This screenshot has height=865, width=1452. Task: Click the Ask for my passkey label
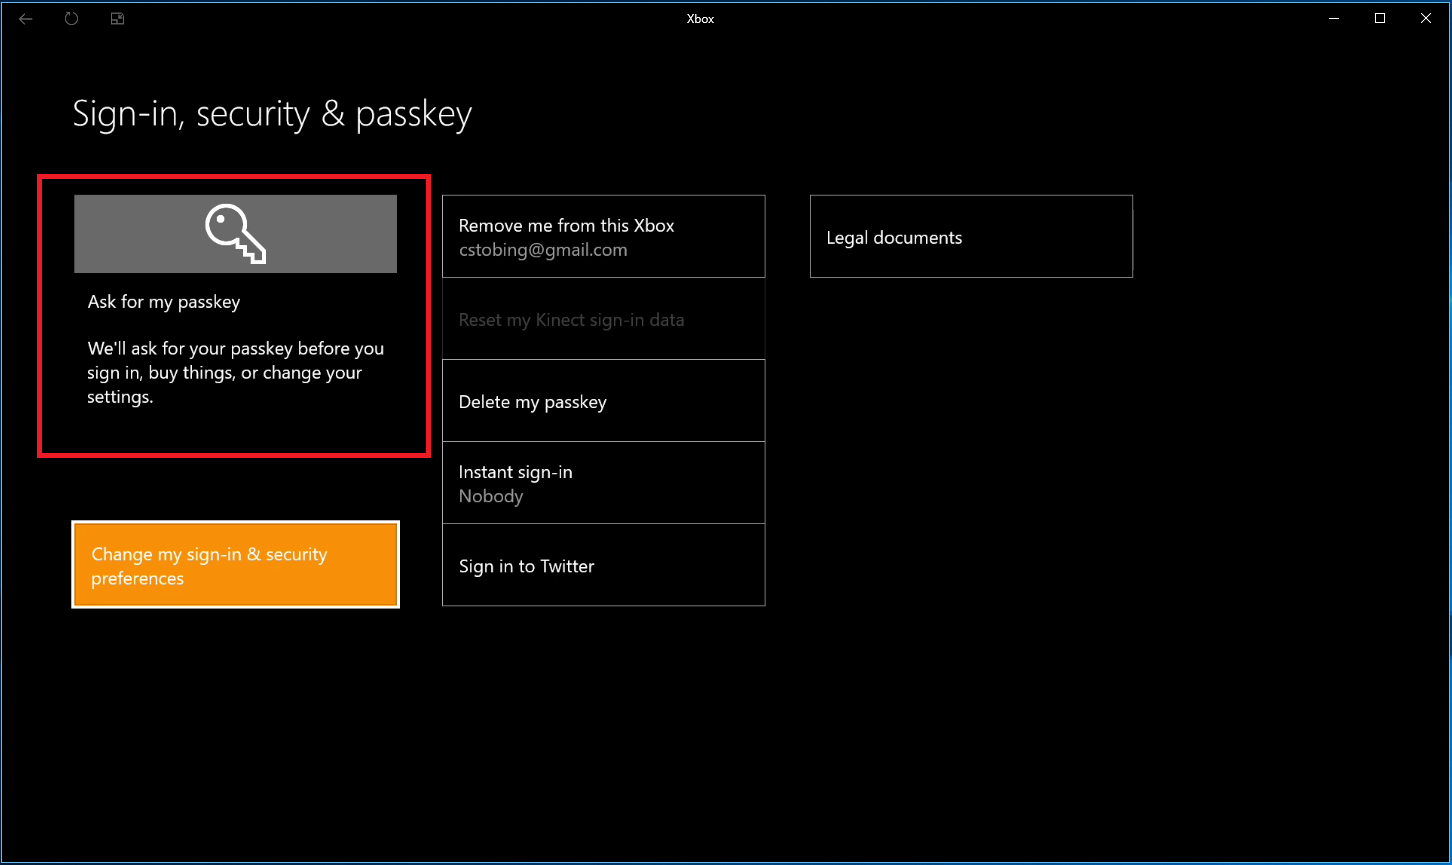pyautogui.click(x=164, y=302)
